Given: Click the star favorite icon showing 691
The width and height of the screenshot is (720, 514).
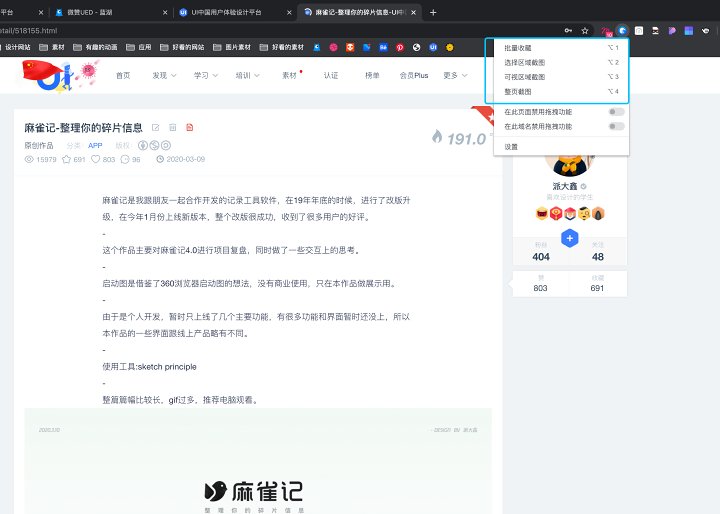Looking at the screenshot, I should pyautogui.click(x=67, y=159).
